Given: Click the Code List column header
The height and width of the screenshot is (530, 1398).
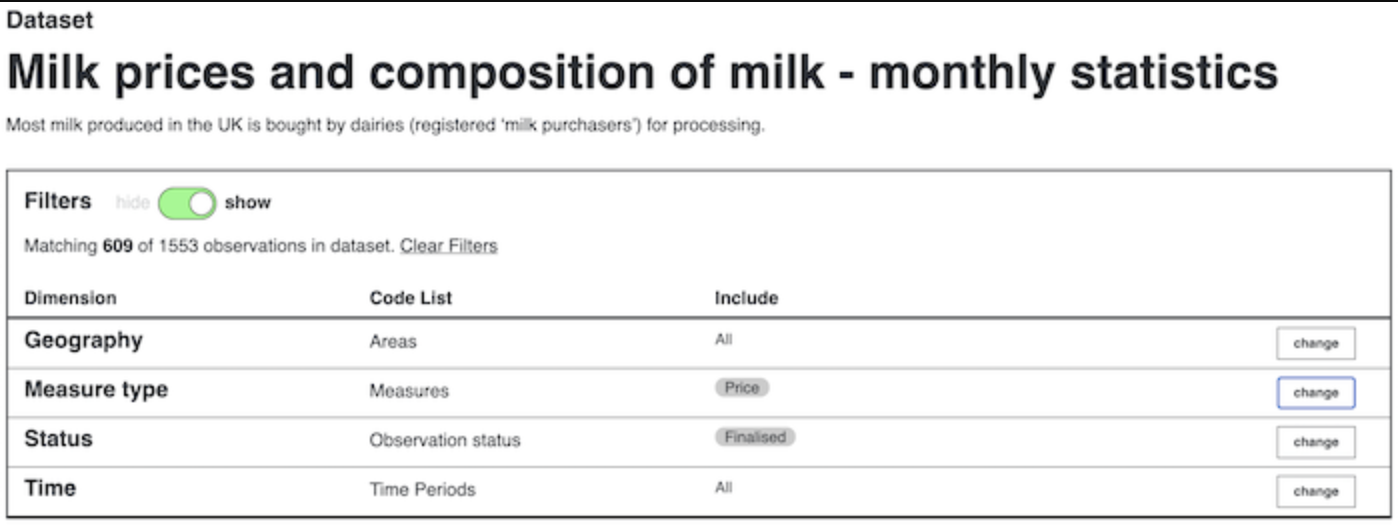Looking at the screenshot, I should click(411, 298).
